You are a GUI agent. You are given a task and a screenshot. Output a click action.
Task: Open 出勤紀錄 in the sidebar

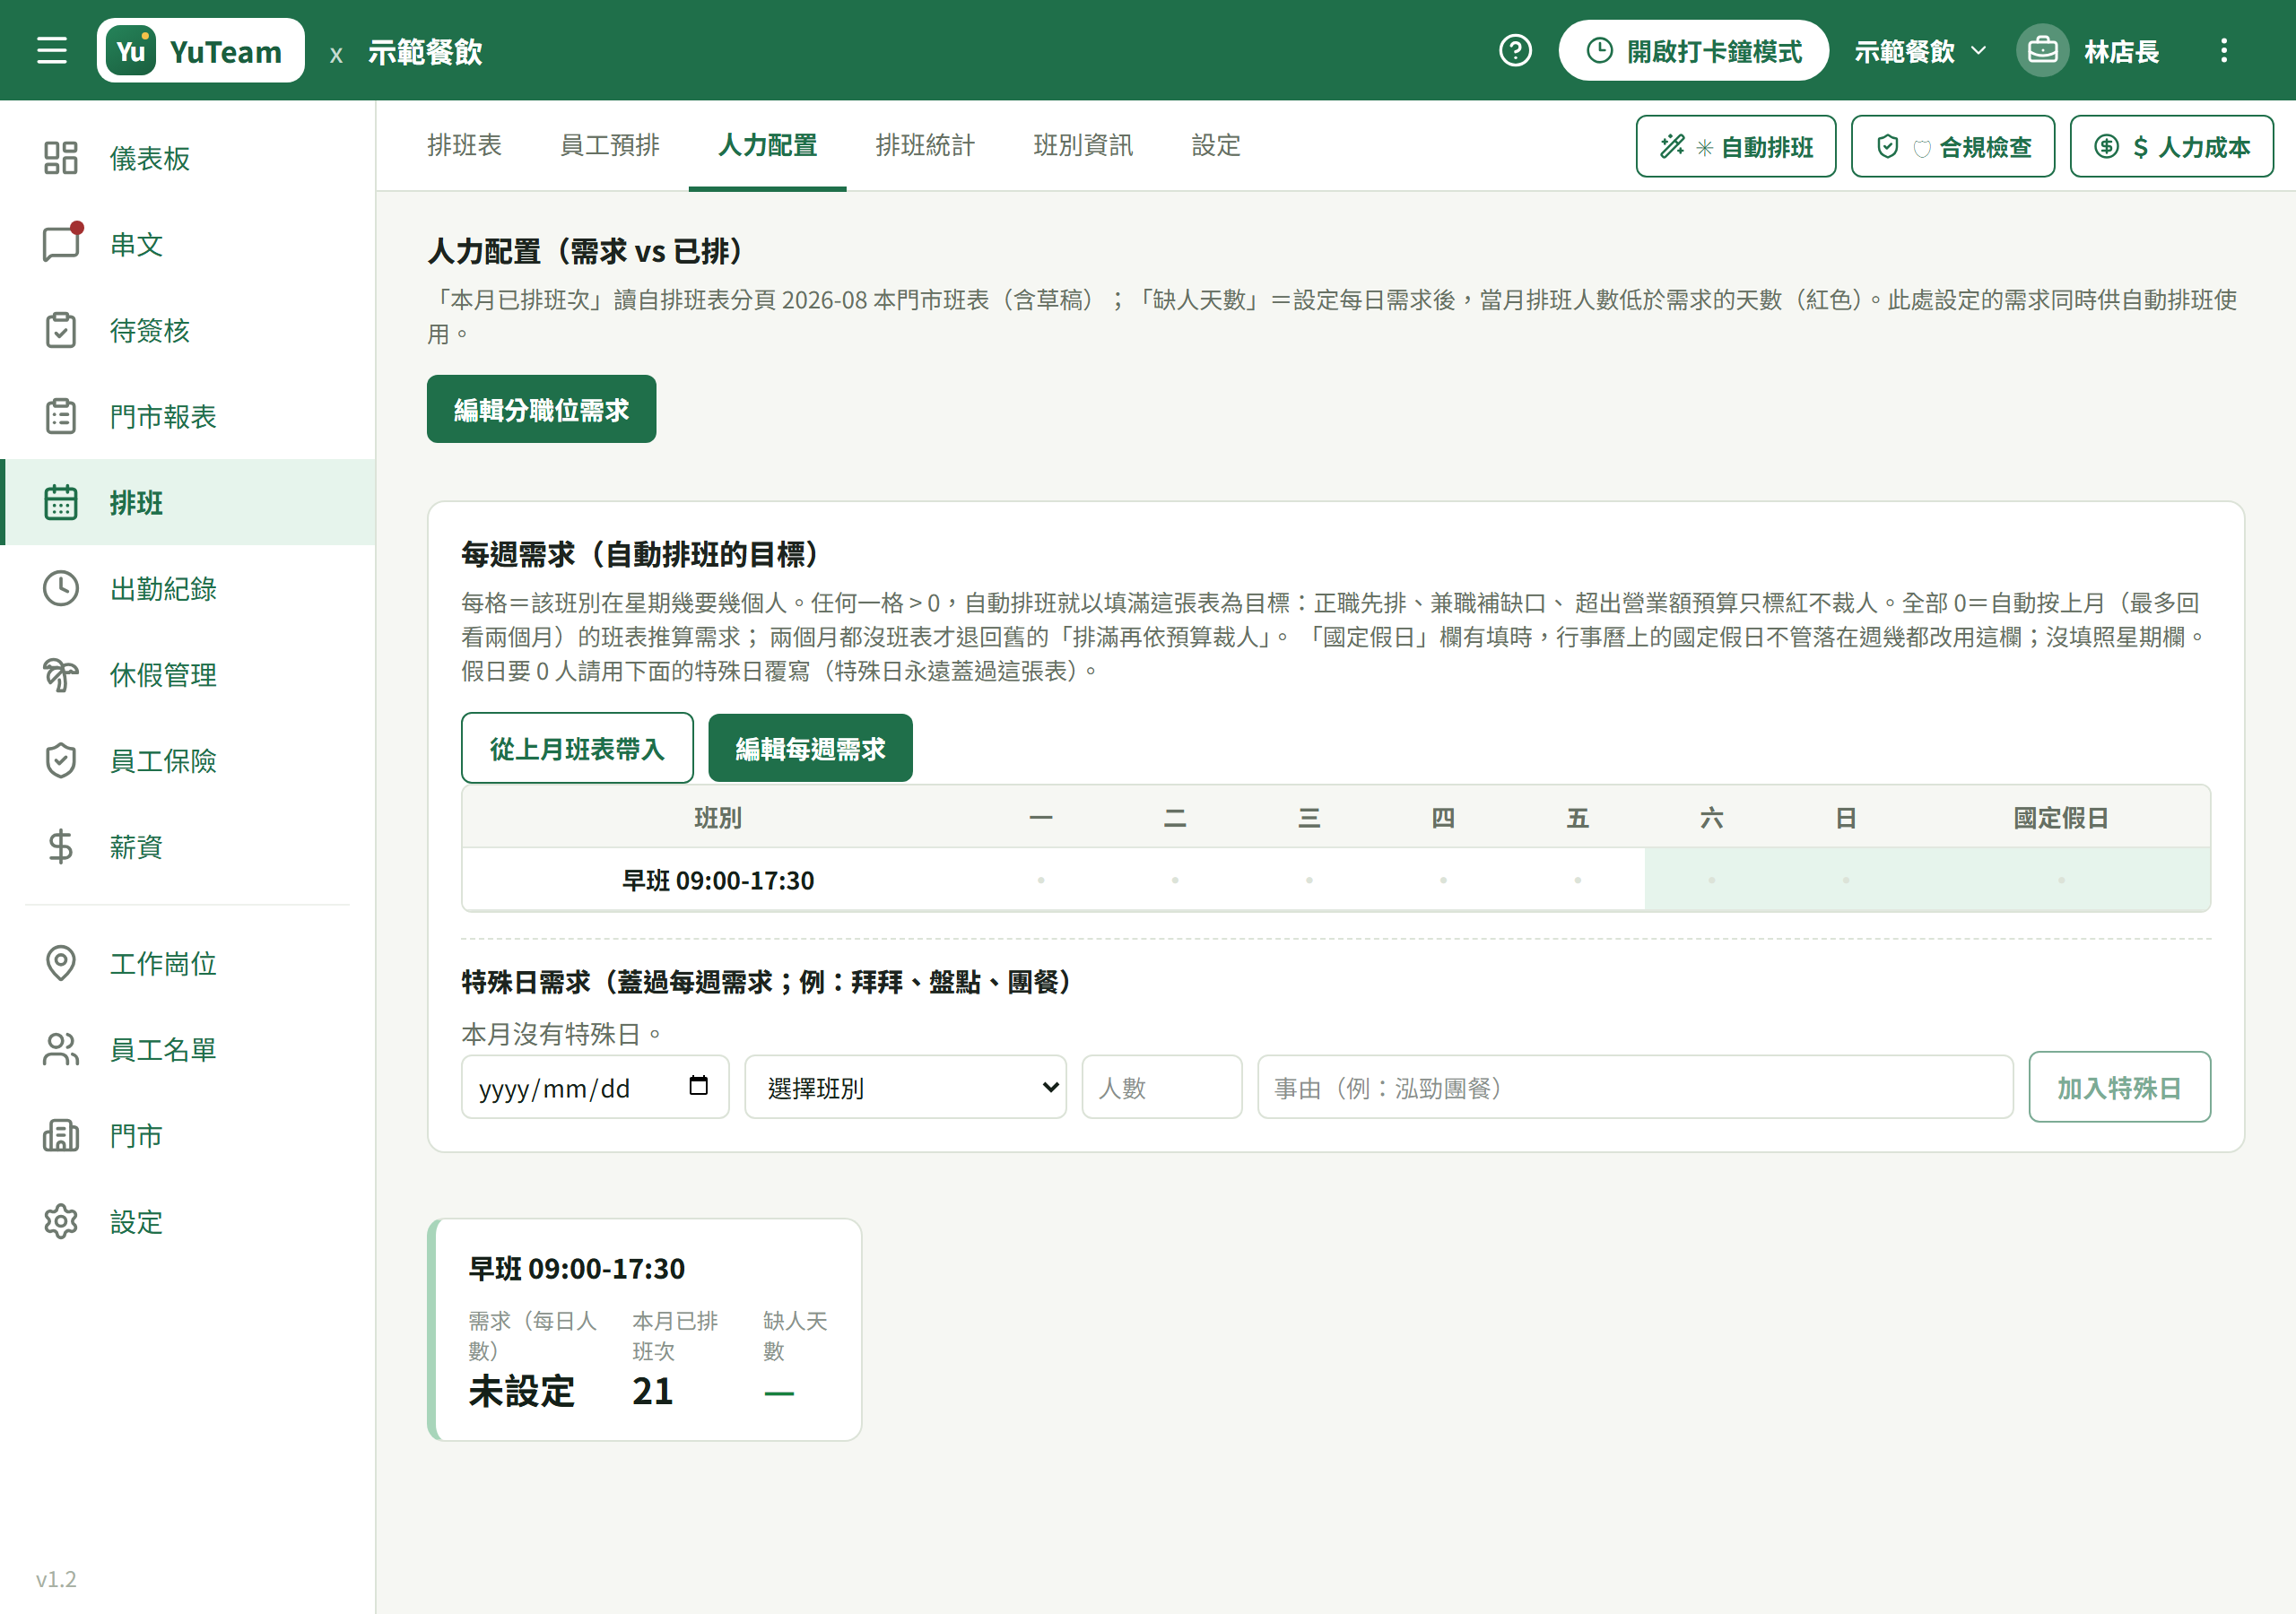click(x=188, y=588)
